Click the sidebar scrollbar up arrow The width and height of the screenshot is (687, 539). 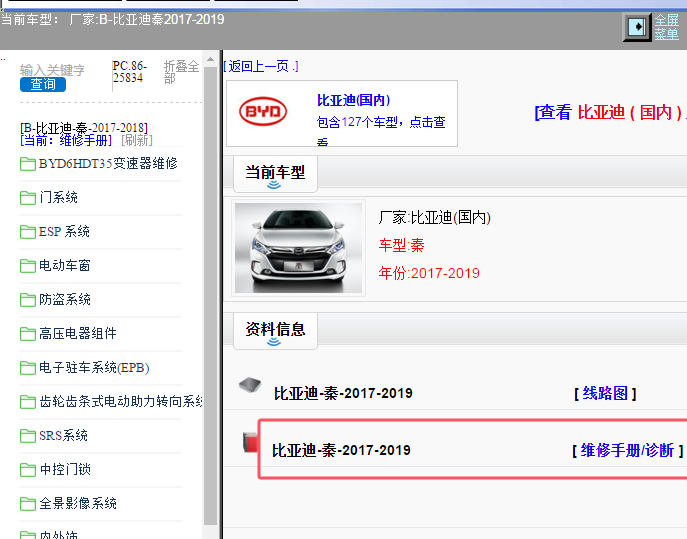210,59
